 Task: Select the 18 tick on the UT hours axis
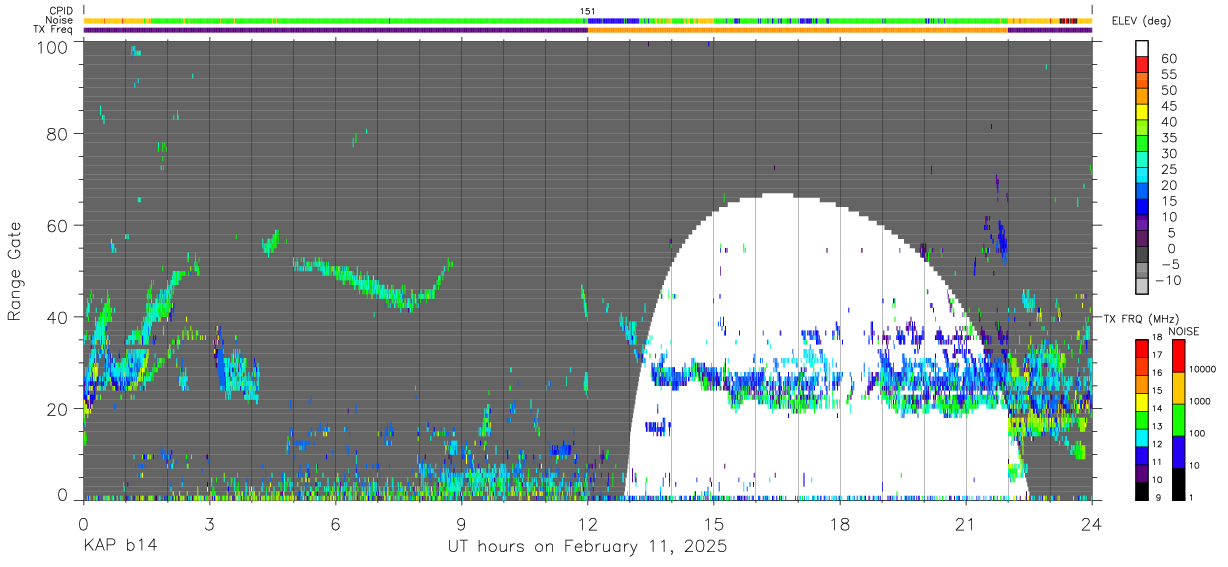[x=840, y=523]
